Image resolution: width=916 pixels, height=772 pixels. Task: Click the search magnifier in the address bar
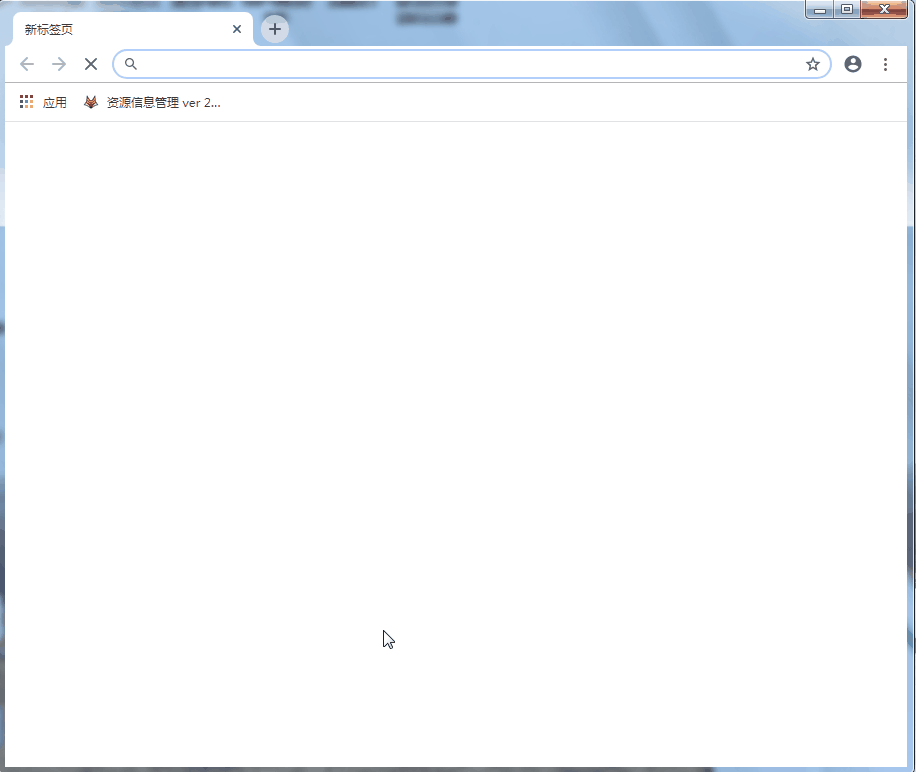click(x=131, y=64)
